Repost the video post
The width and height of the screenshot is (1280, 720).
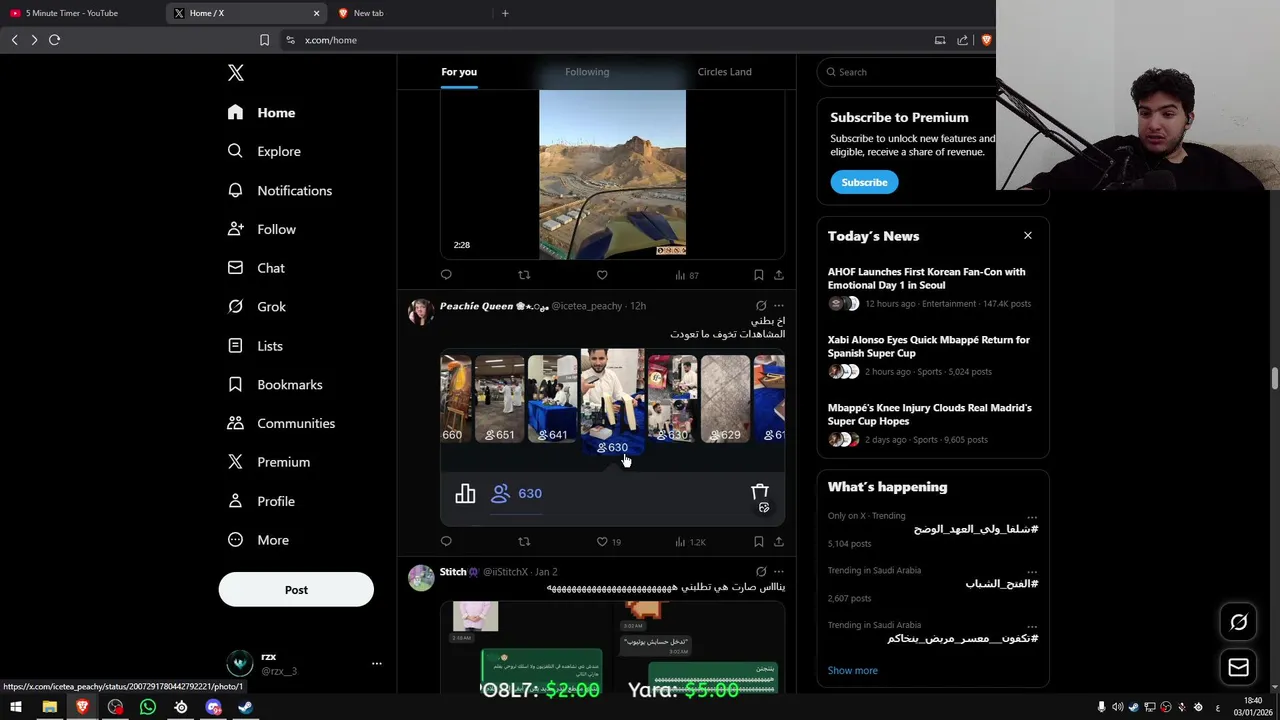pos(524,275)
